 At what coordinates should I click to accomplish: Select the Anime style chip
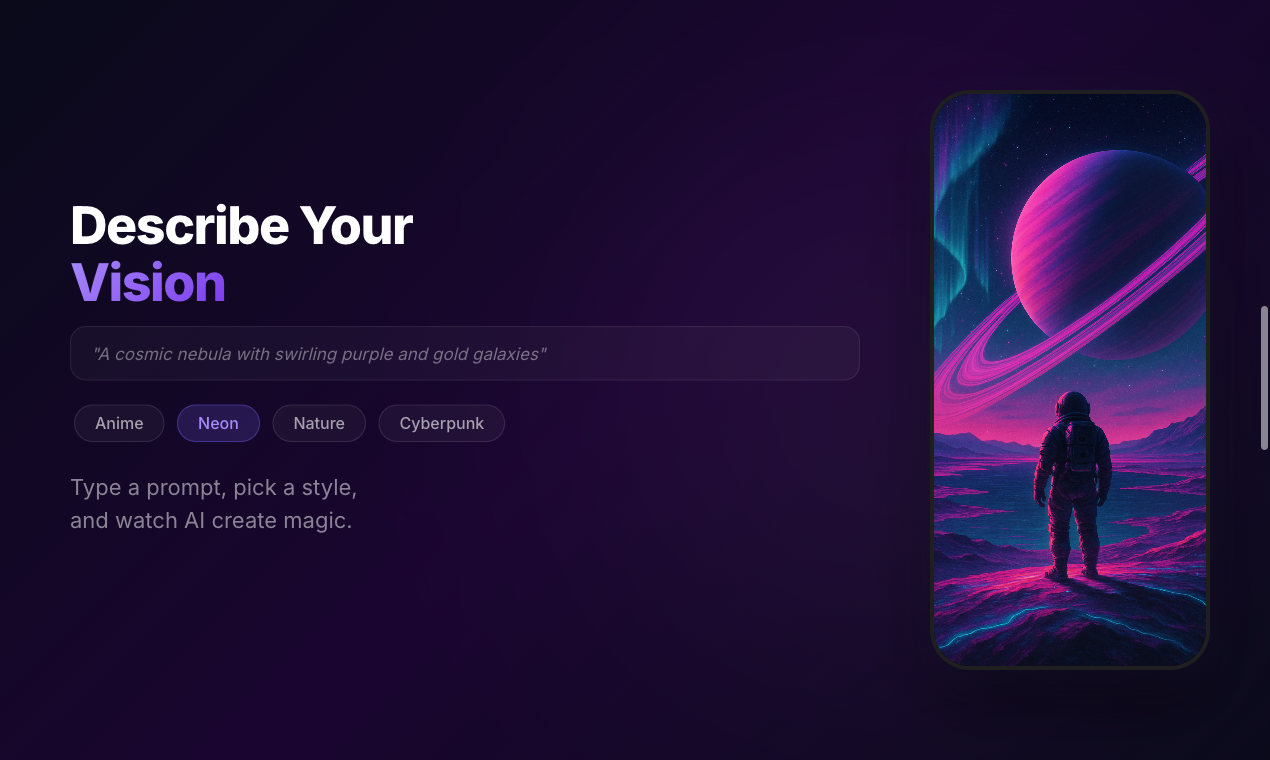(119, 423)
